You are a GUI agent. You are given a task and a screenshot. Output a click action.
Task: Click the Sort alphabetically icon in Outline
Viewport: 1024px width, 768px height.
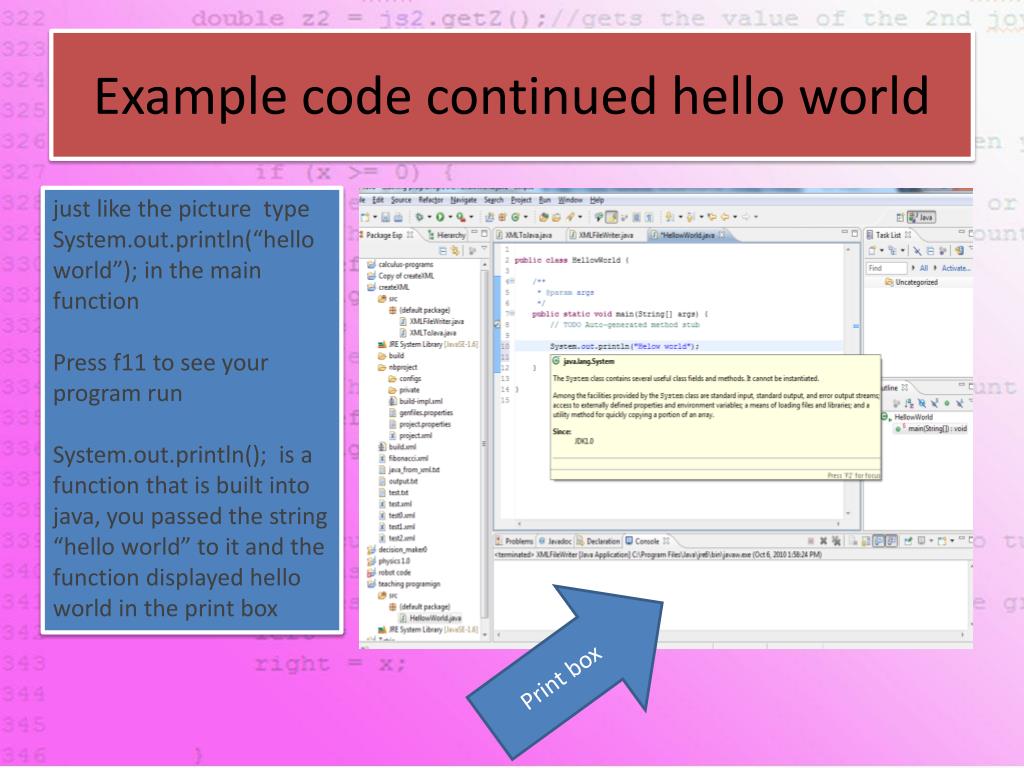(x=908, y=404)
